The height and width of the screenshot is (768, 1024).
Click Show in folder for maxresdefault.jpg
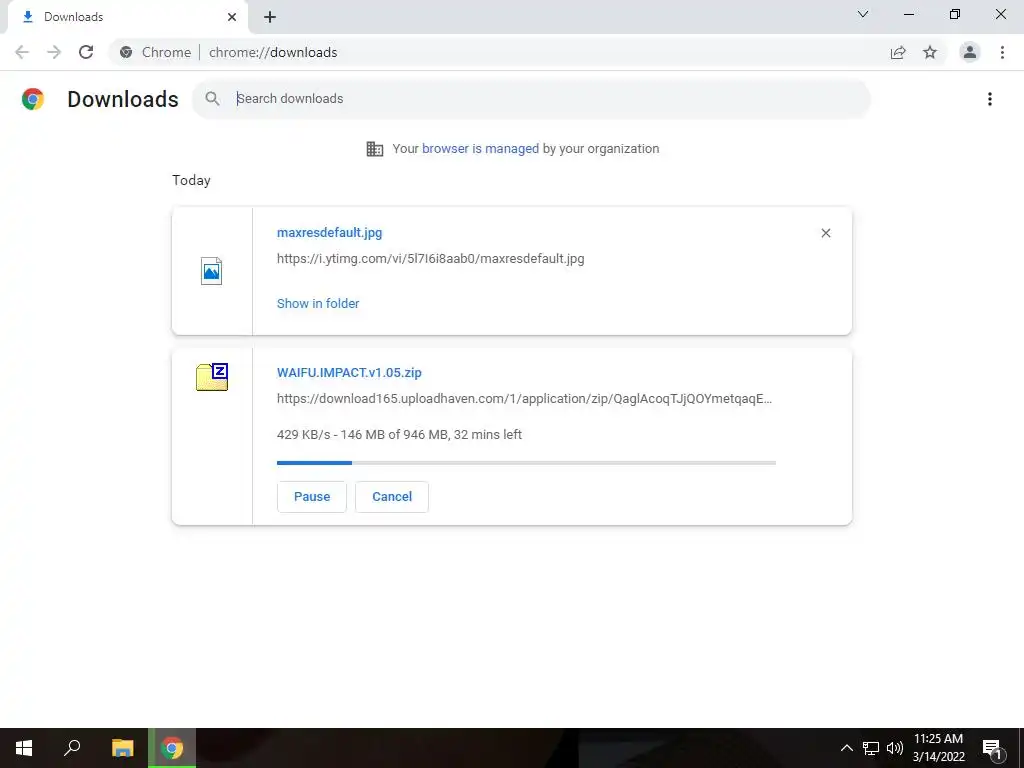[x=318, y=303]
